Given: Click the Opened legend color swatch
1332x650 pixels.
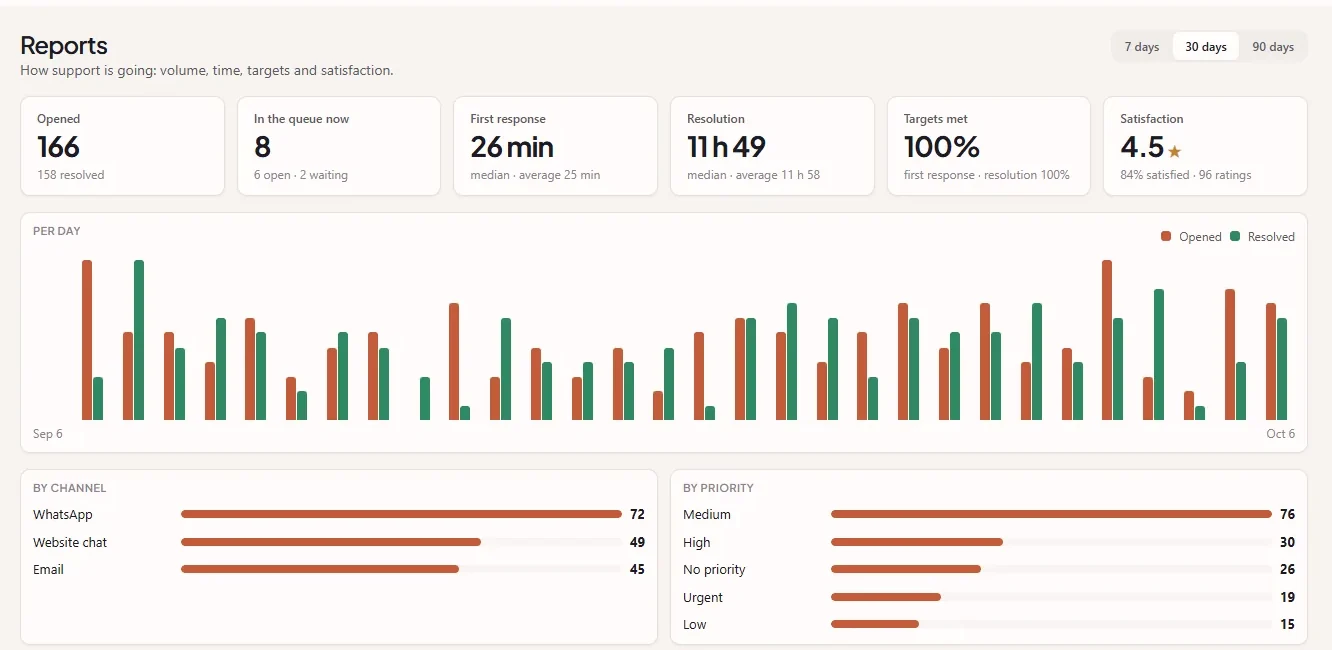Looking at the screenshot, I should click(x=1166, y=237).
